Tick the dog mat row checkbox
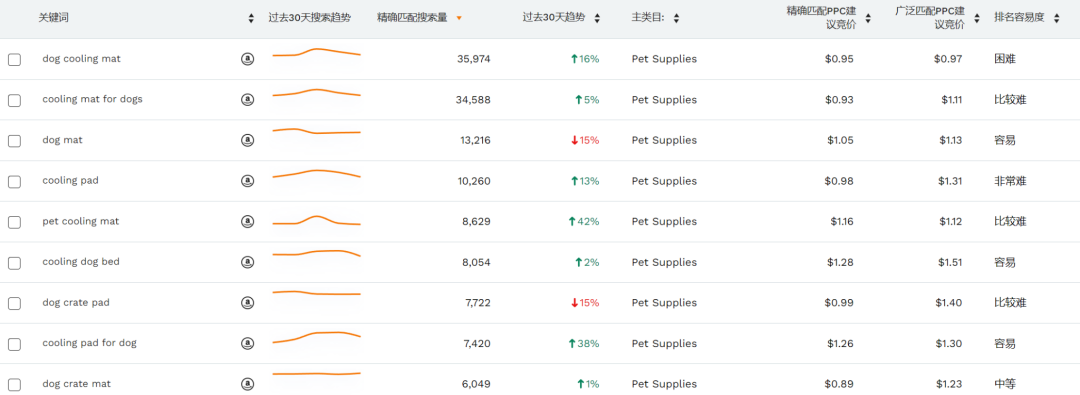The height and width of the screenshot is (395, 1080). pyautogui.click(x=14, y=141)
